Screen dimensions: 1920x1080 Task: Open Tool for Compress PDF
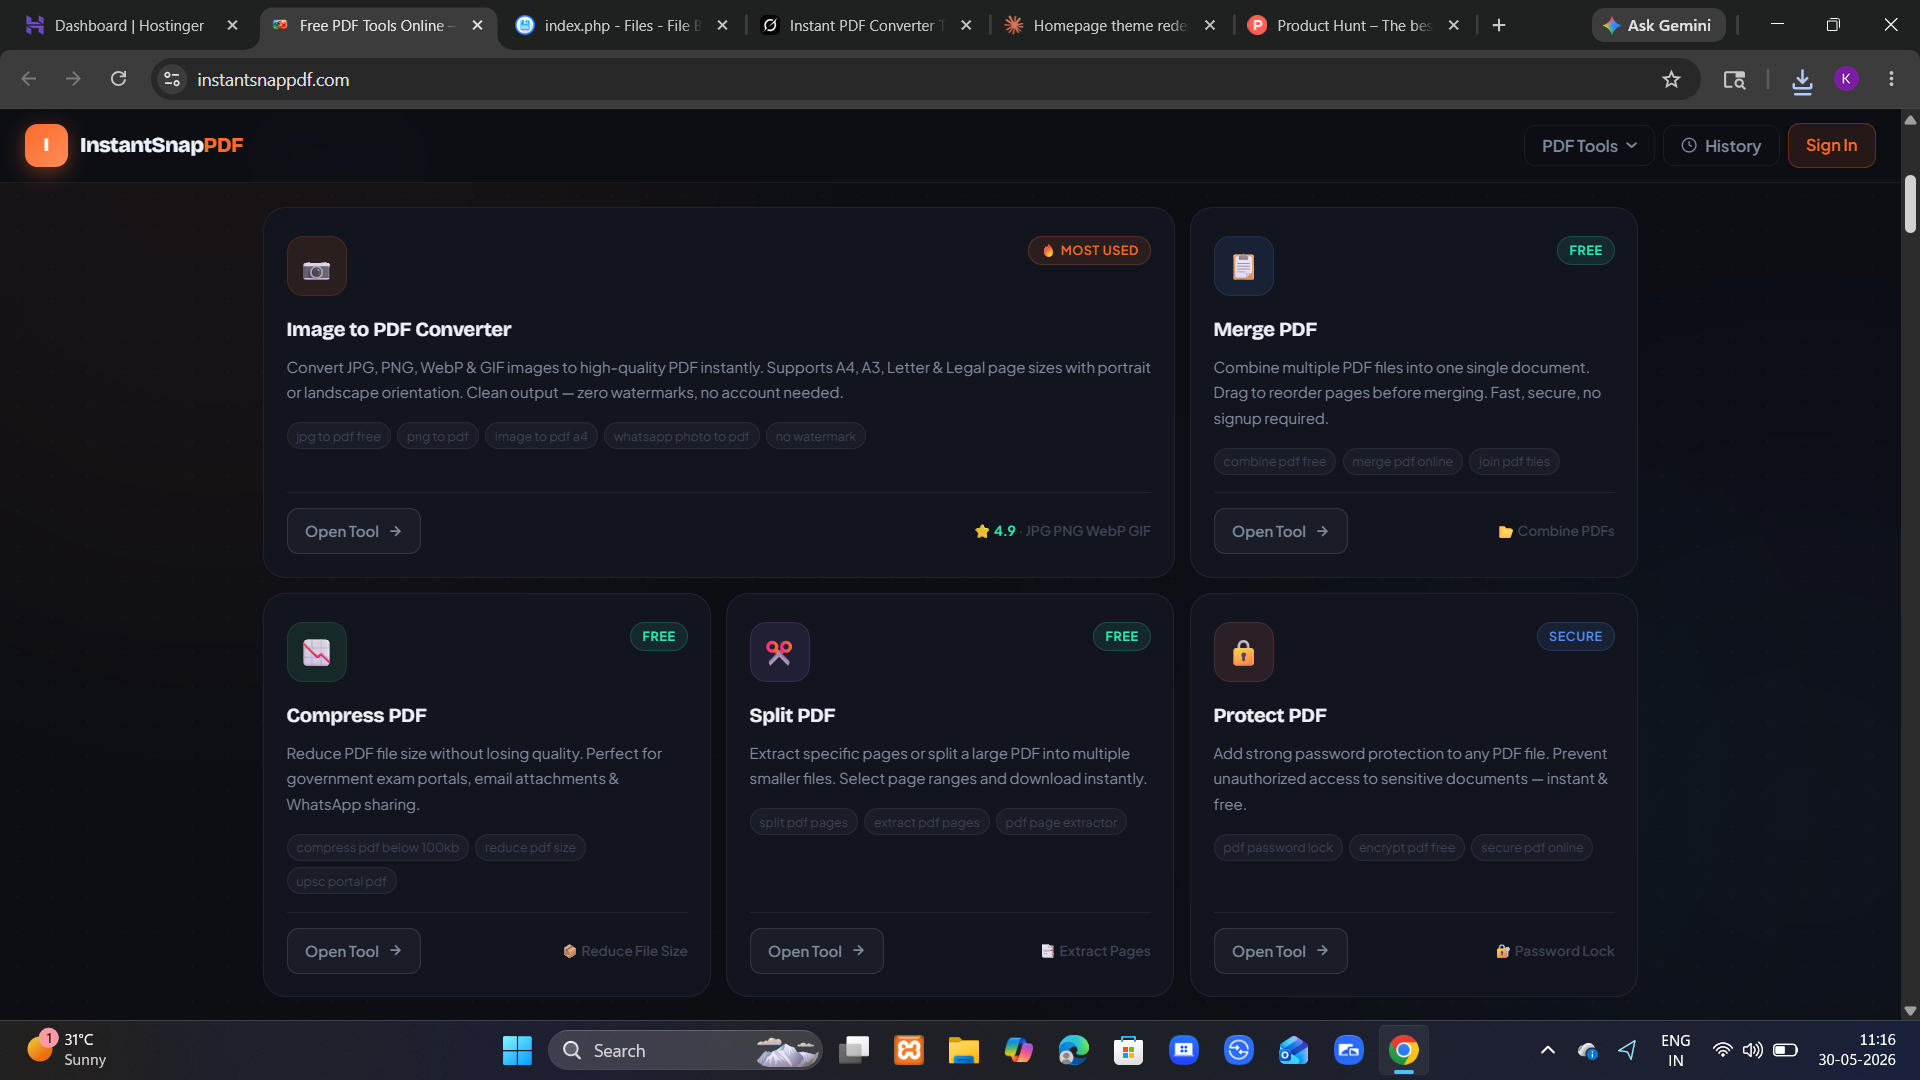tap(353, 951)
